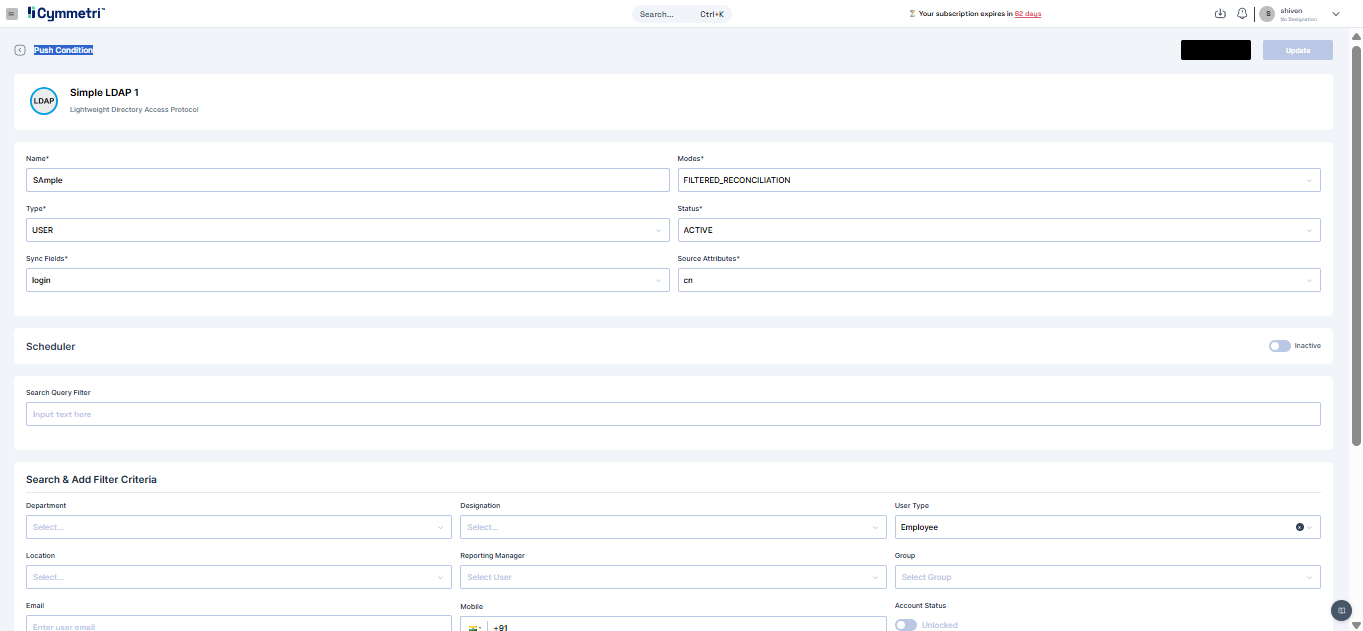Click the username shiven
1363x631 pixels.
[x=1291, y=10]
